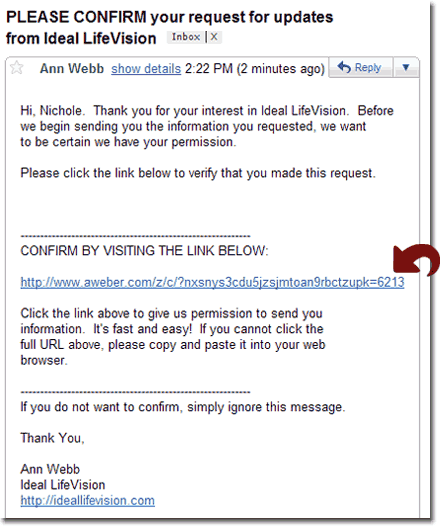441x532 pixels.
Task: Click the Thank You closing text
Action: click(52, 438)
